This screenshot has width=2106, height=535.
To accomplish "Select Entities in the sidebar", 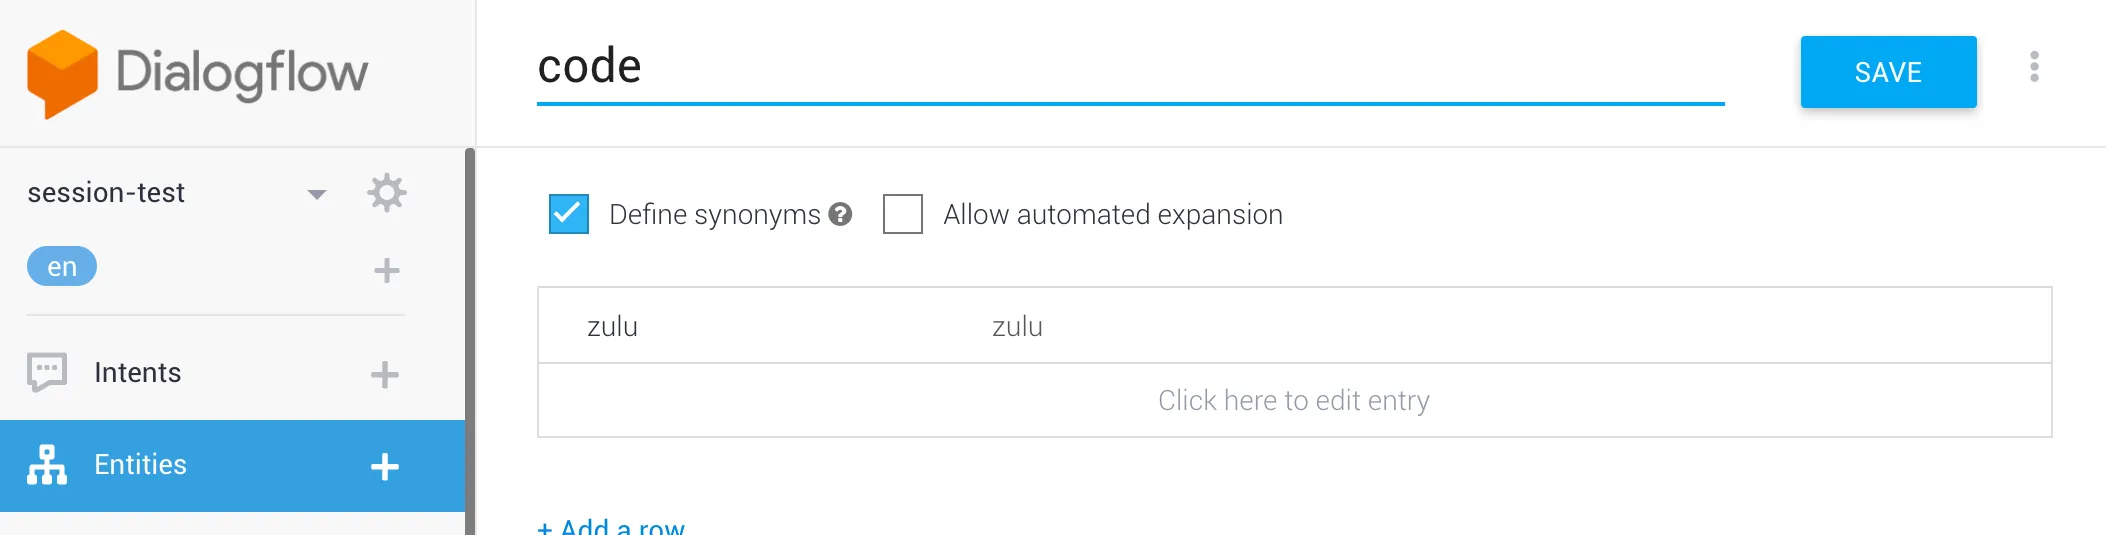I will 140,465.
